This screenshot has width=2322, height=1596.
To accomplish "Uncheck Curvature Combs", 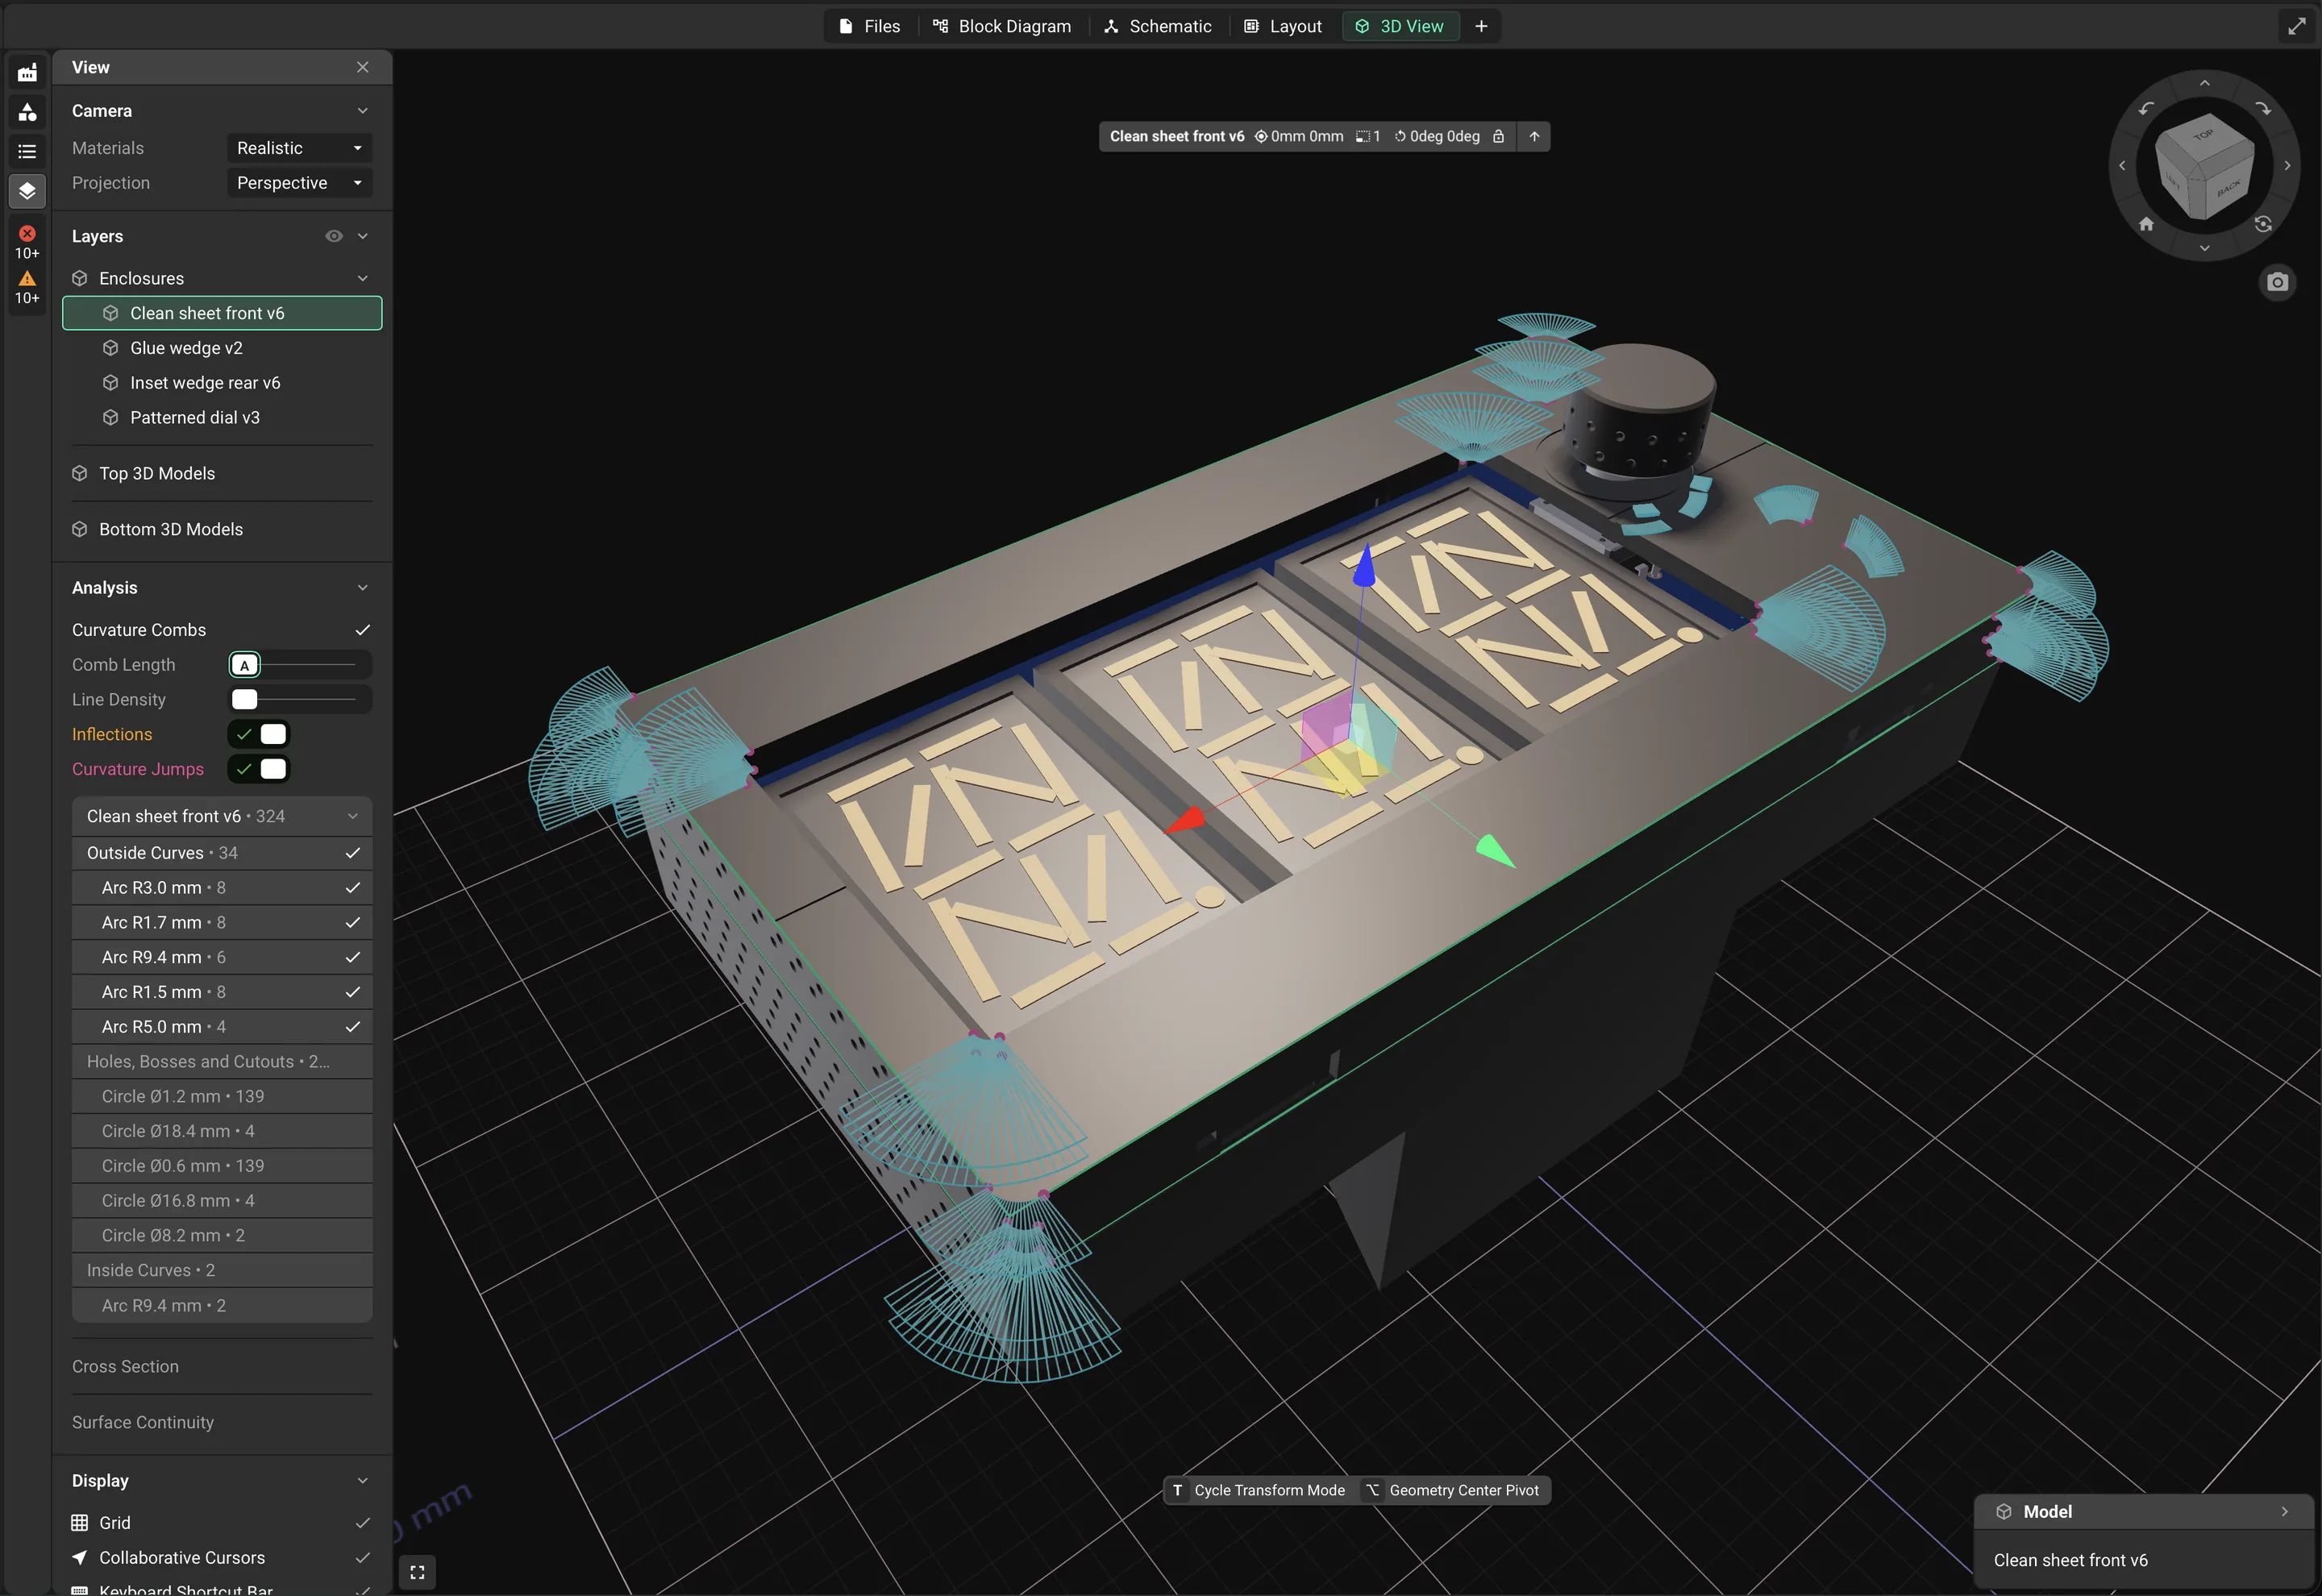I will pos(362,630).
